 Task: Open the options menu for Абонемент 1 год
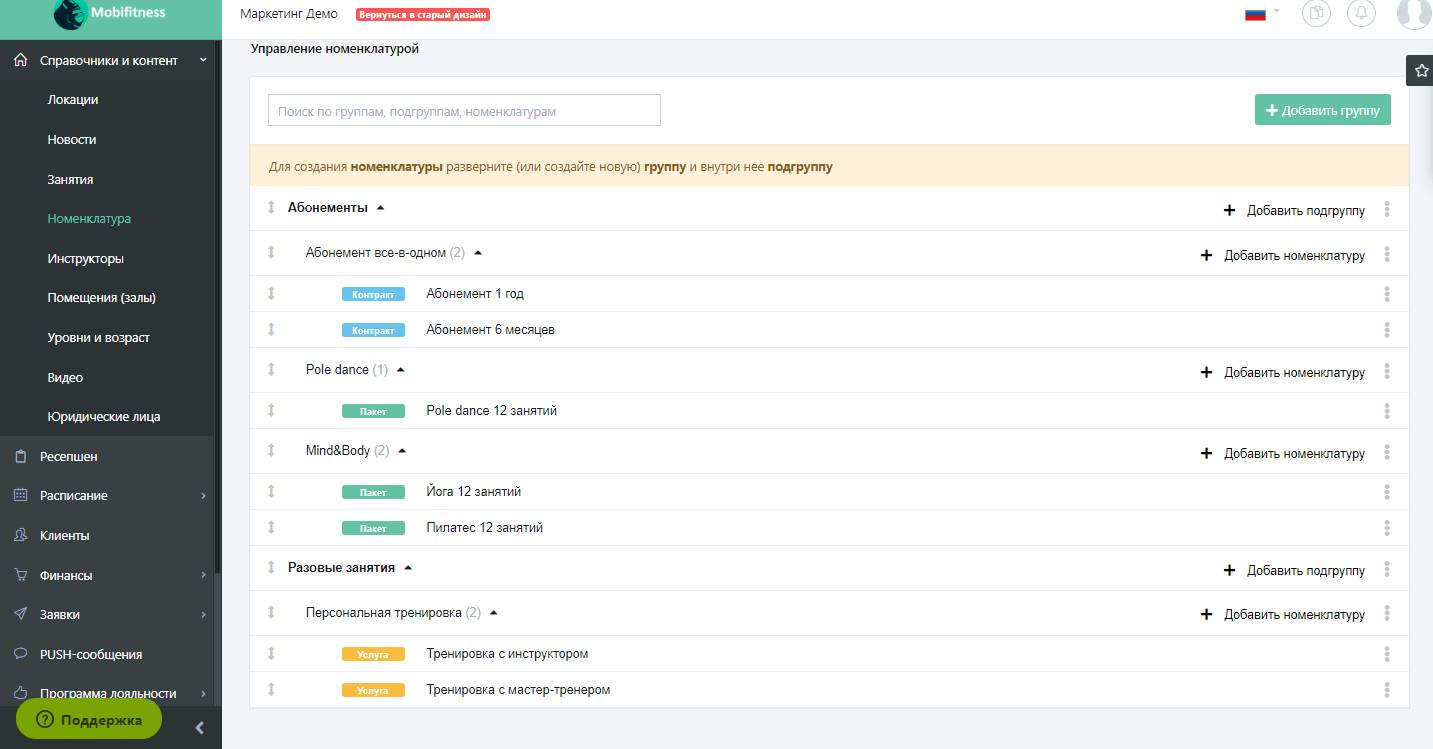pyautogui.click(x=1387, y=294)
